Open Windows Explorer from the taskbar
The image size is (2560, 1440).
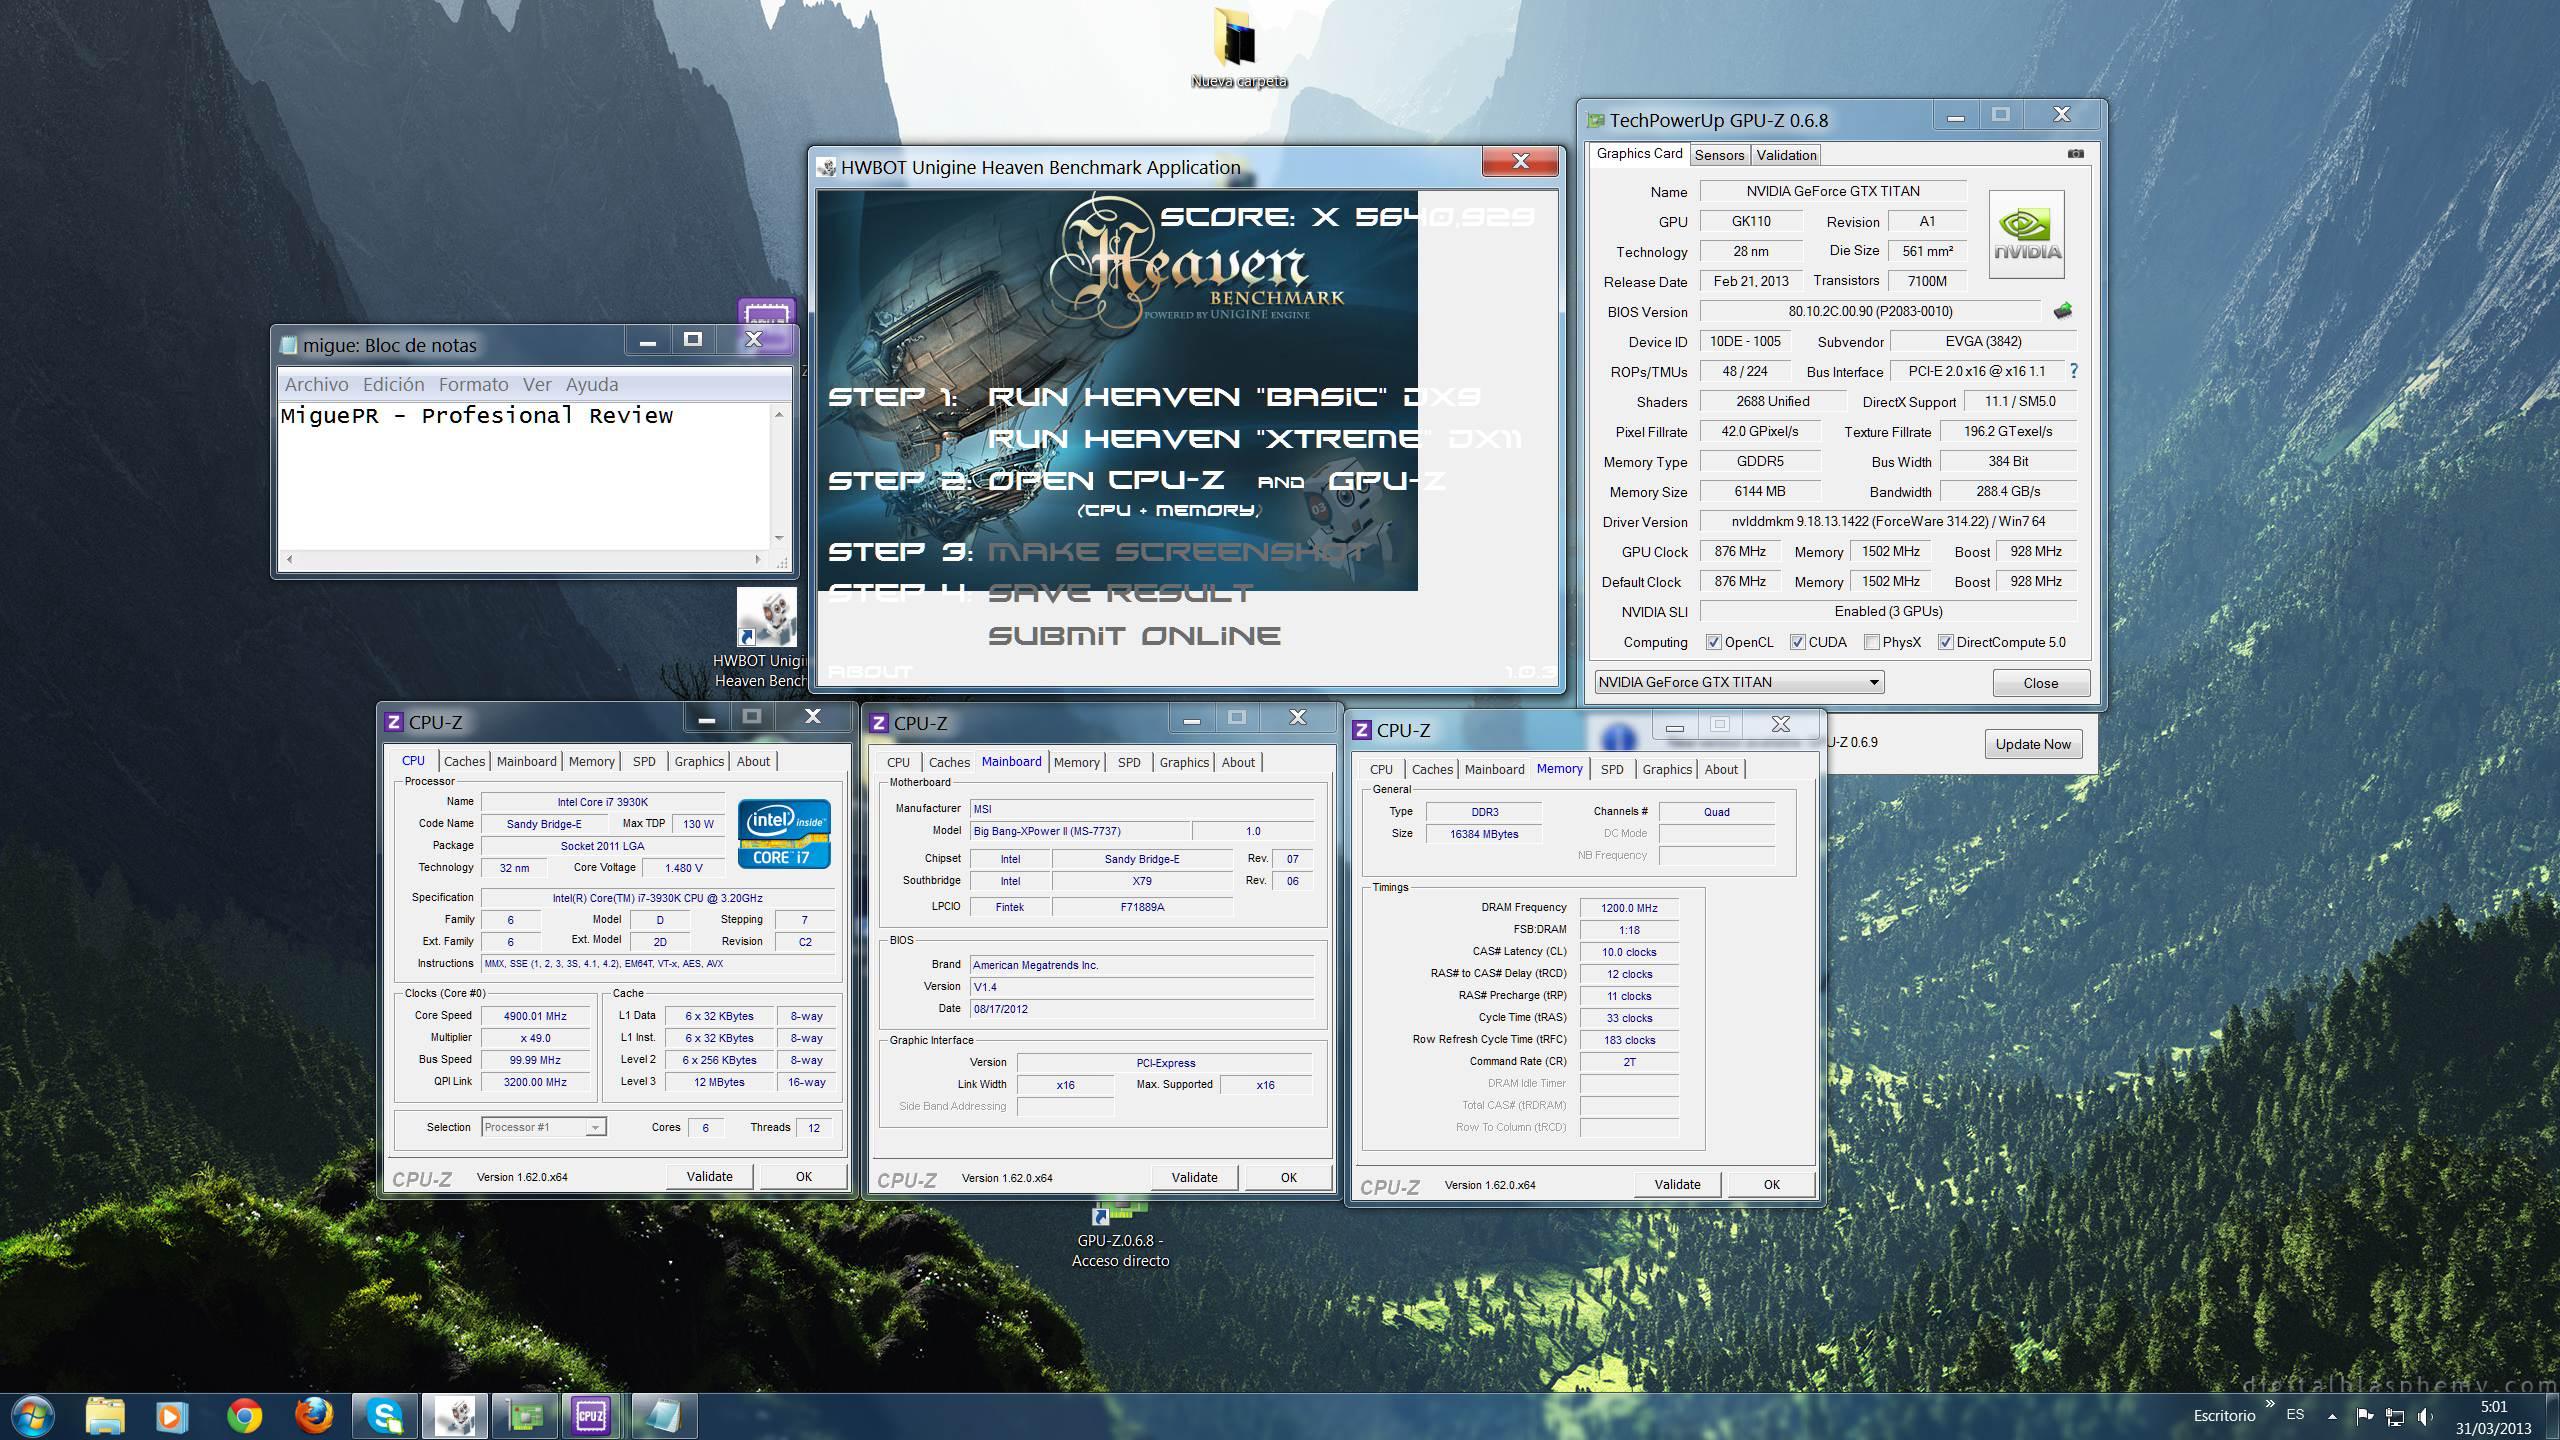pos(104,1416)
